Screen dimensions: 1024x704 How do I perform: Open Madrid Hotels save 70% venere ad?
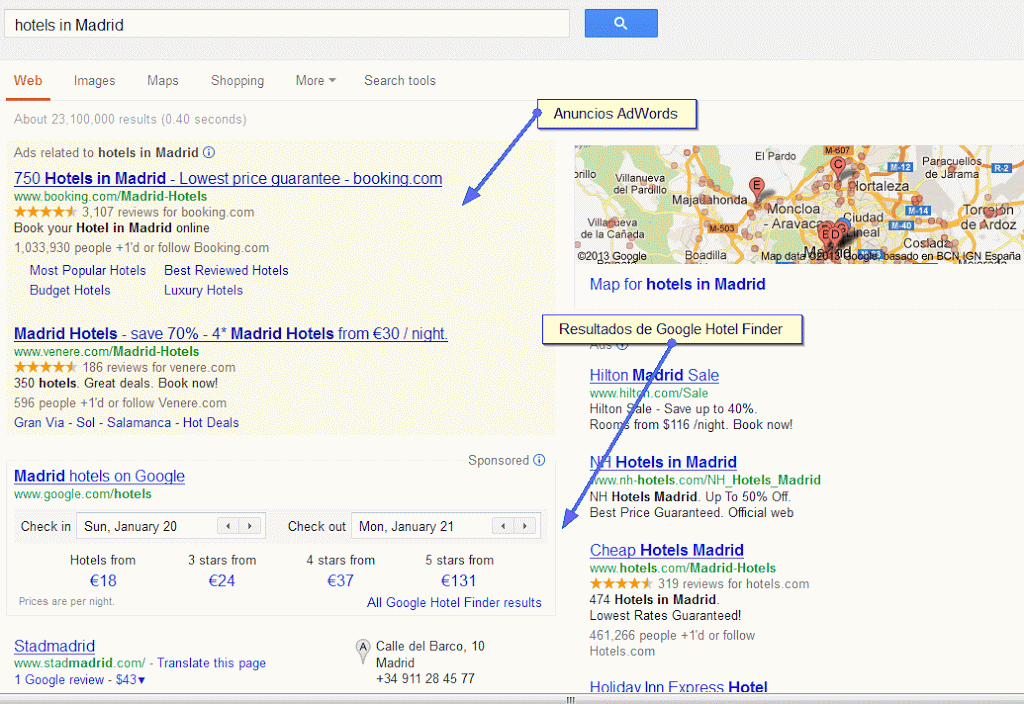tap(231, 333)
